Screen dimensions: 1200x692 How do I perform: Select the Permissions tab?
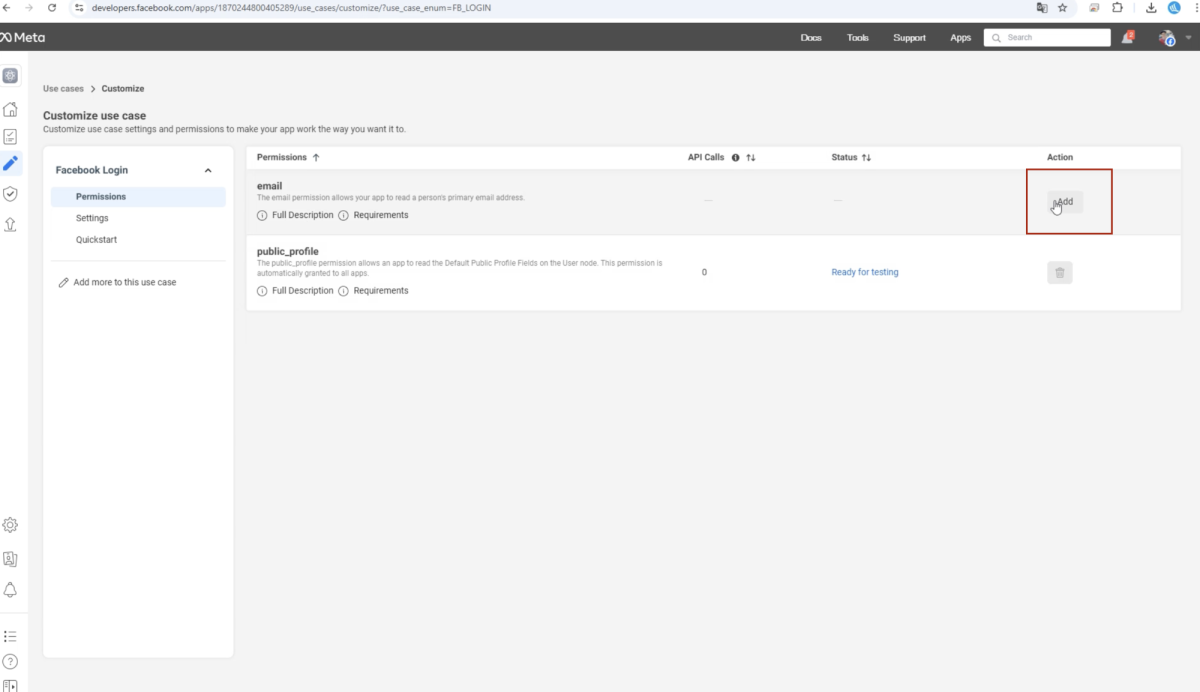coord(138,197)
